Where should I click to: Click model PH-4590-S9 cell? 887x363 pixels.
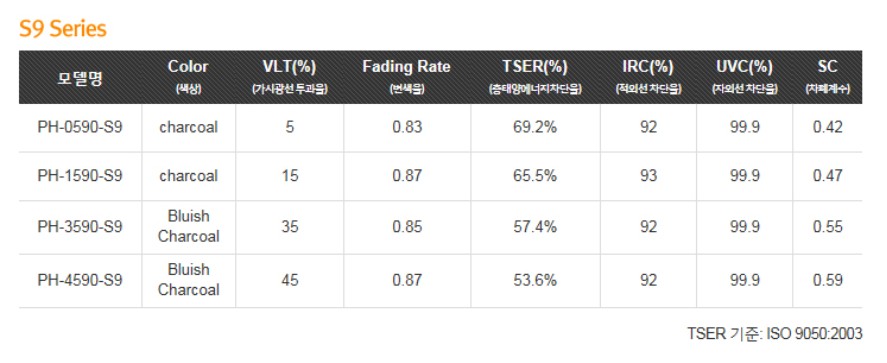coord(80,280)
